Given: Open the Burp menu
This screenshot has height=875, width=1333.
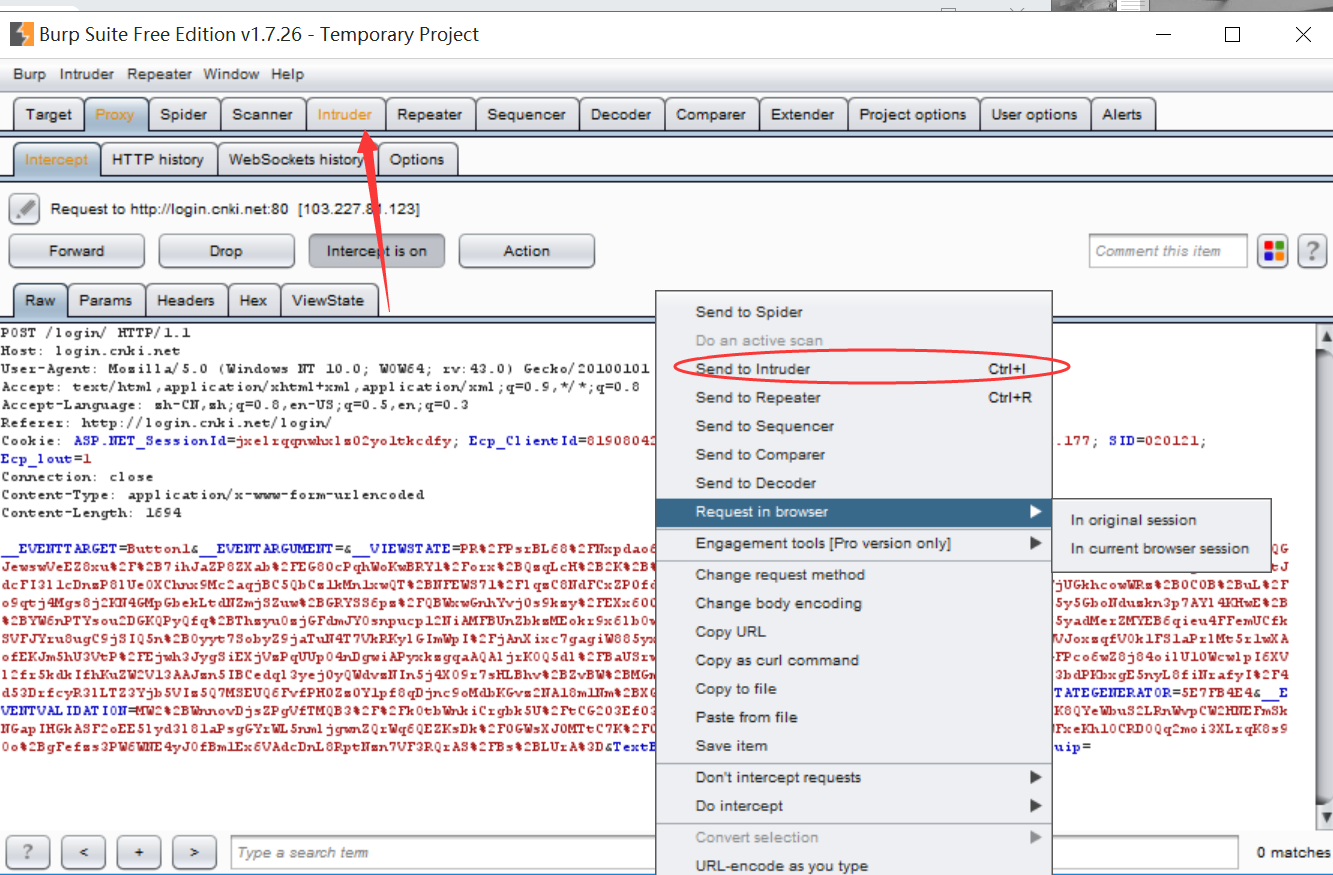Looking at the screenshot, I should coord(29,74).
